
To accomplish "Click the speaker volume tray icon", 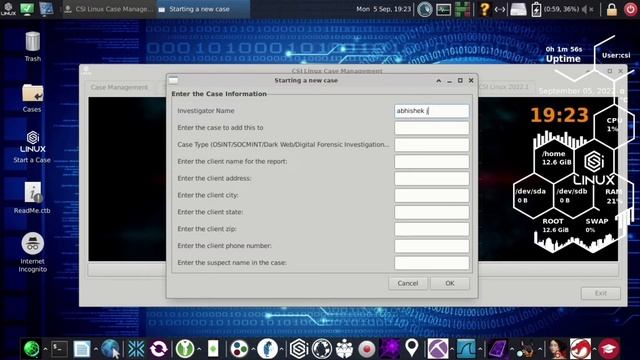I will (587, 9).
